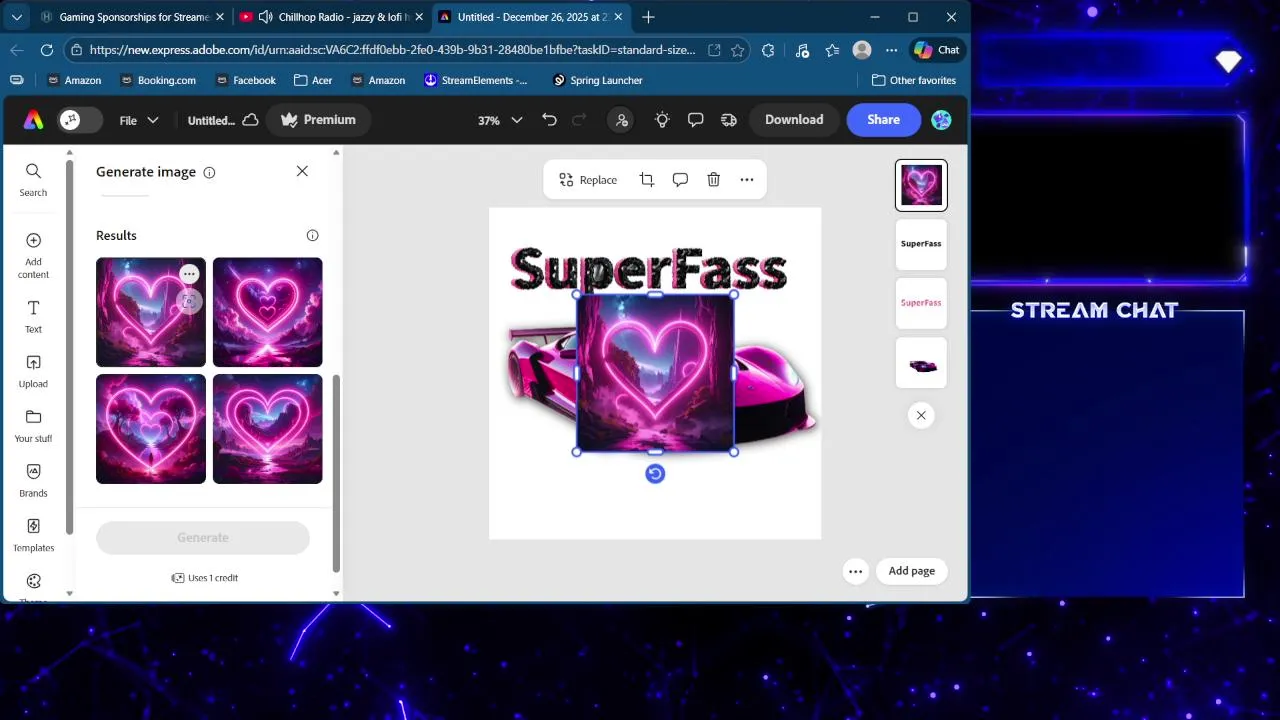Screen dimensions: 1280x720
Task: Select the heart layer thumbnail
Action: 921,185
